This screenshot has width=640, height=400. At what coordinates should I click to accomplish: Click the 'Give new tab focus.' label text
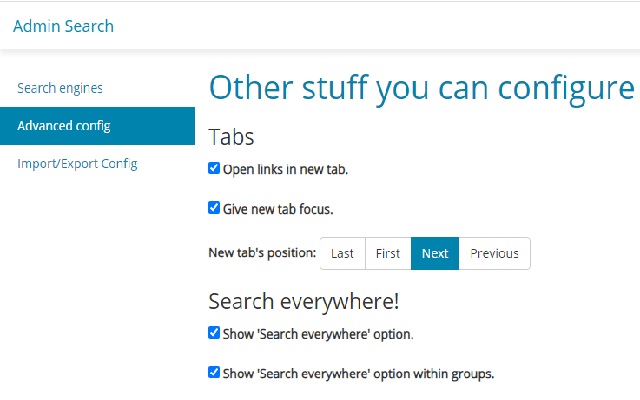click(x=278, y=209)
